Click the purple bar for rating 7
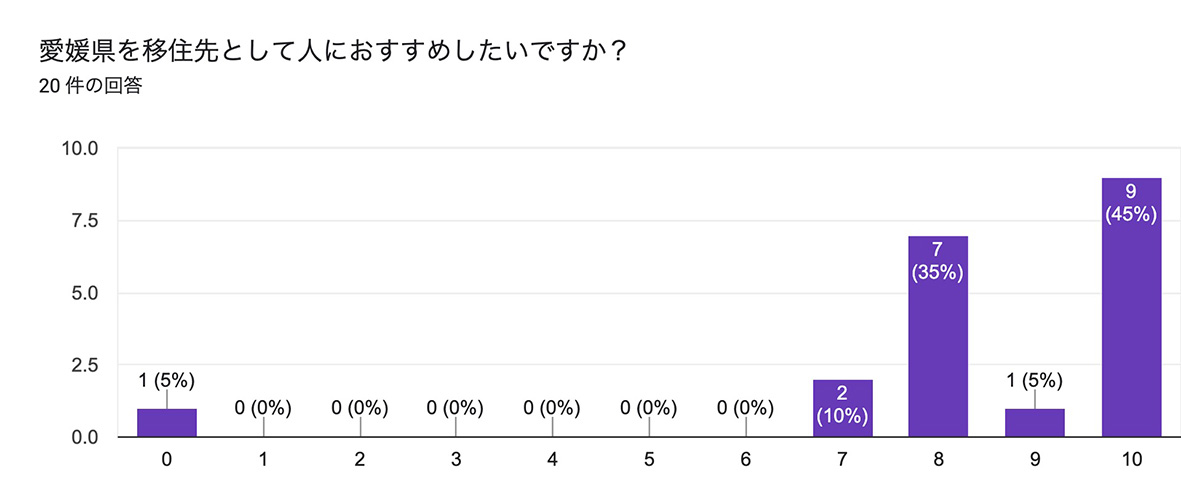This screenshot has height=500, width=1181. tap(842, 408)
